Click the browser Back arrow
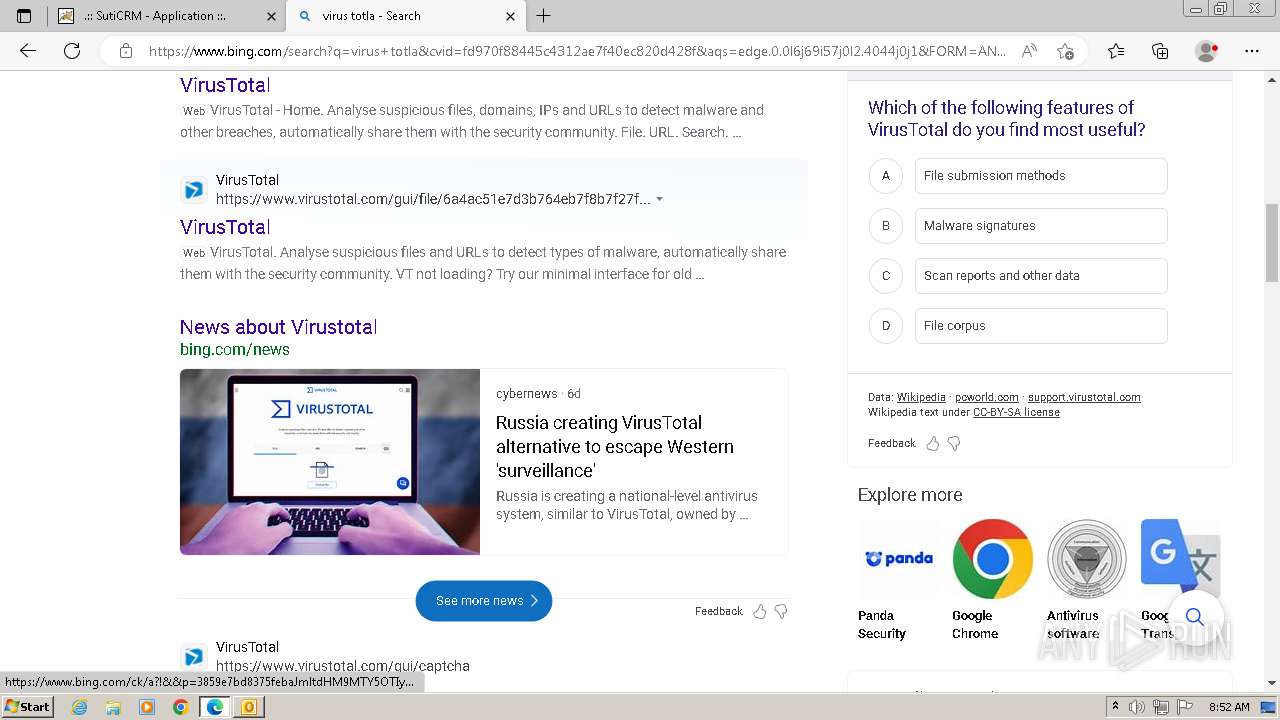 coord(28,51)
